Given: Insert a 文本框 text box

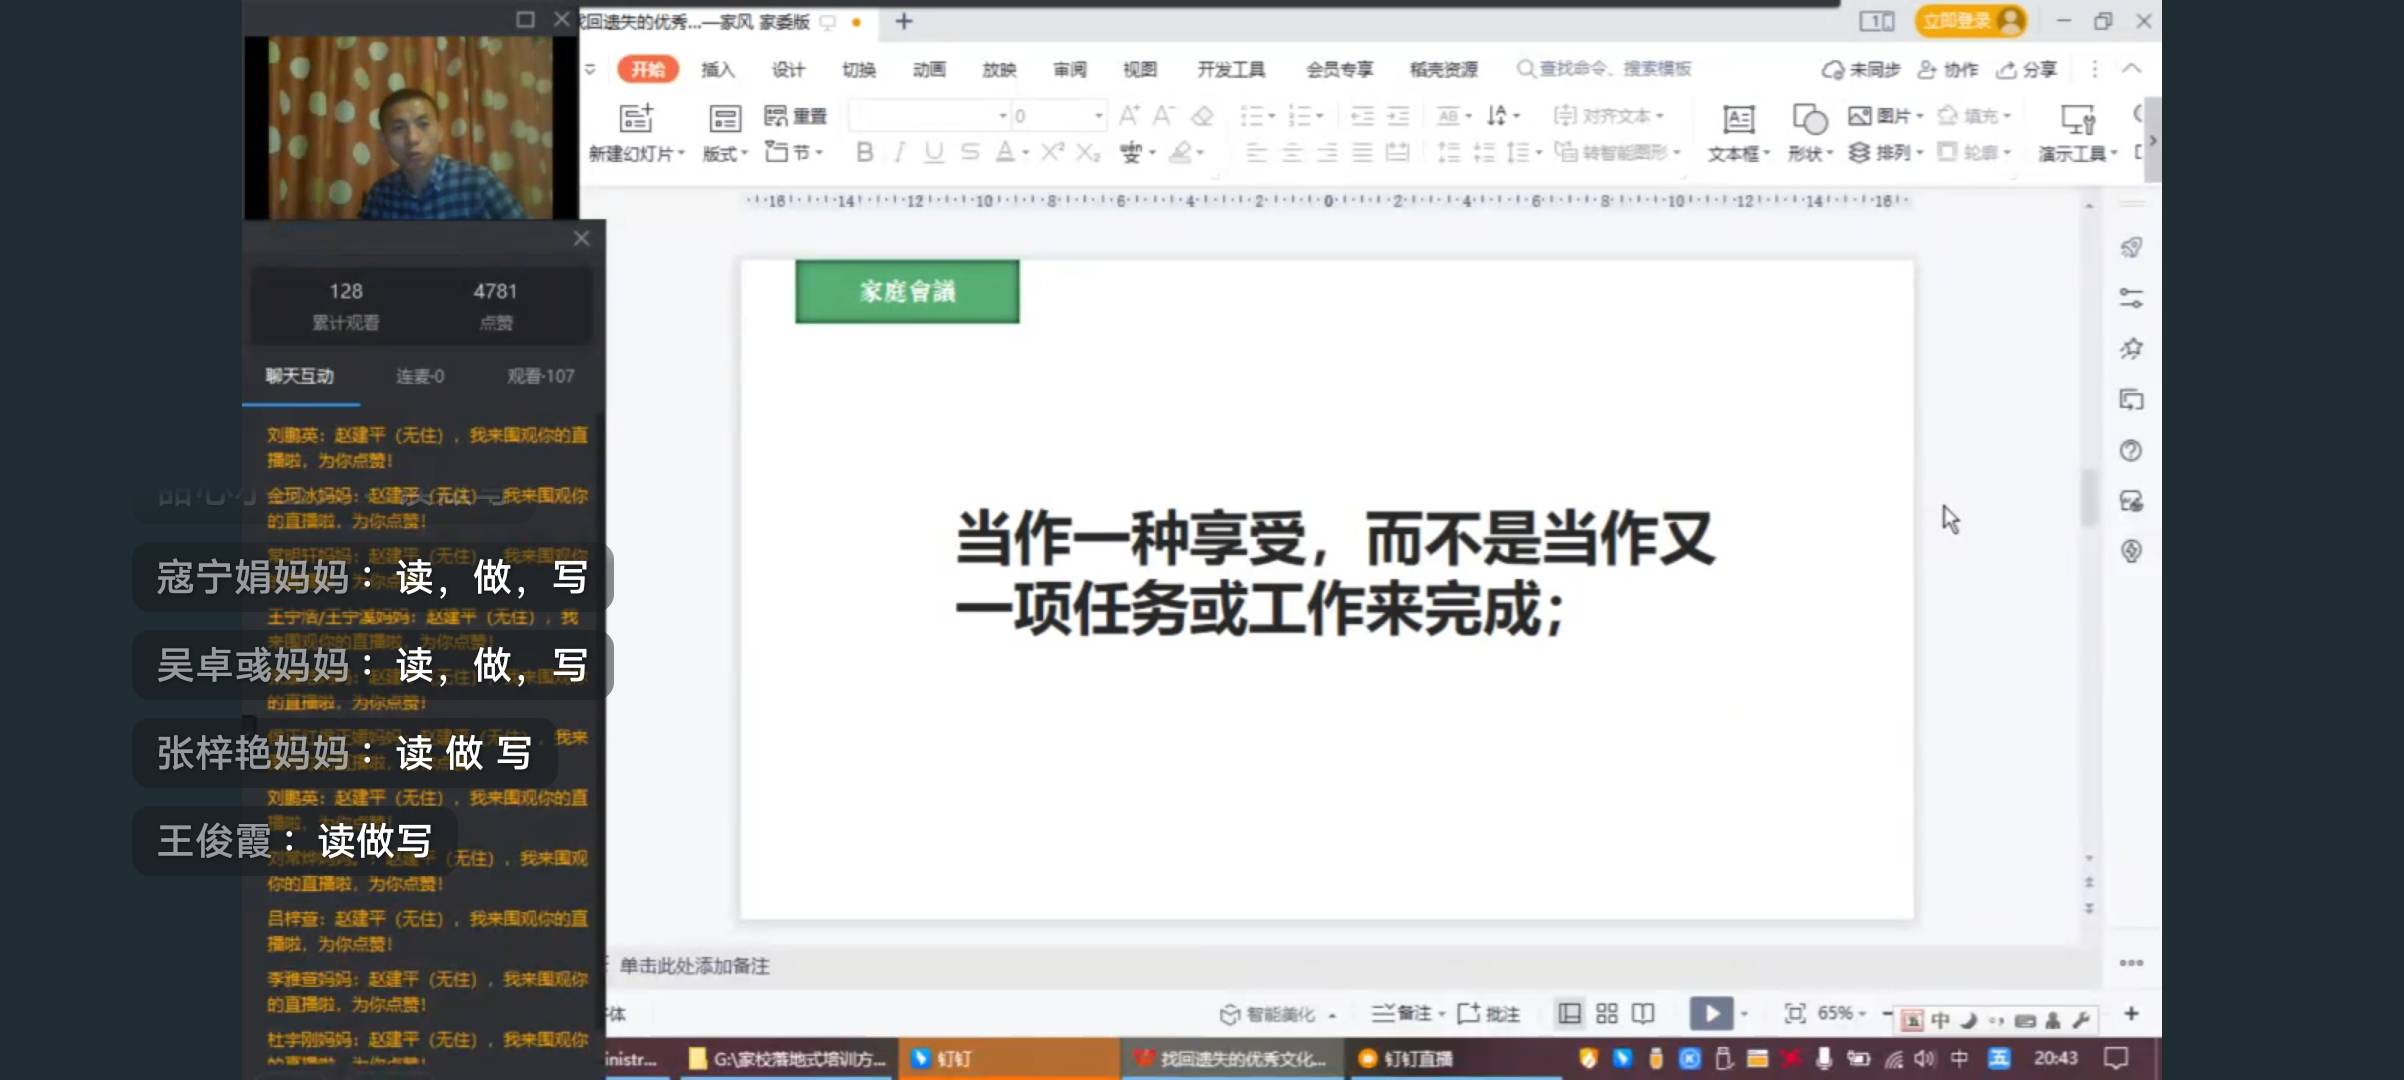Looking at the screenshot, I should 1738,130.
